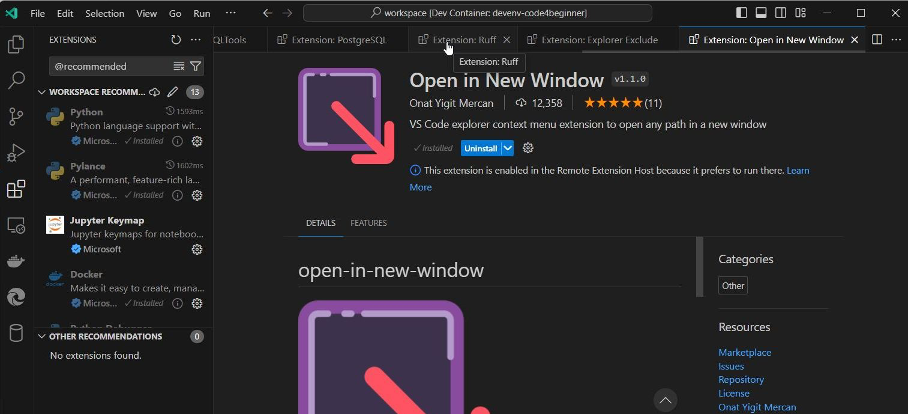Click the Uninstall button

481,148
